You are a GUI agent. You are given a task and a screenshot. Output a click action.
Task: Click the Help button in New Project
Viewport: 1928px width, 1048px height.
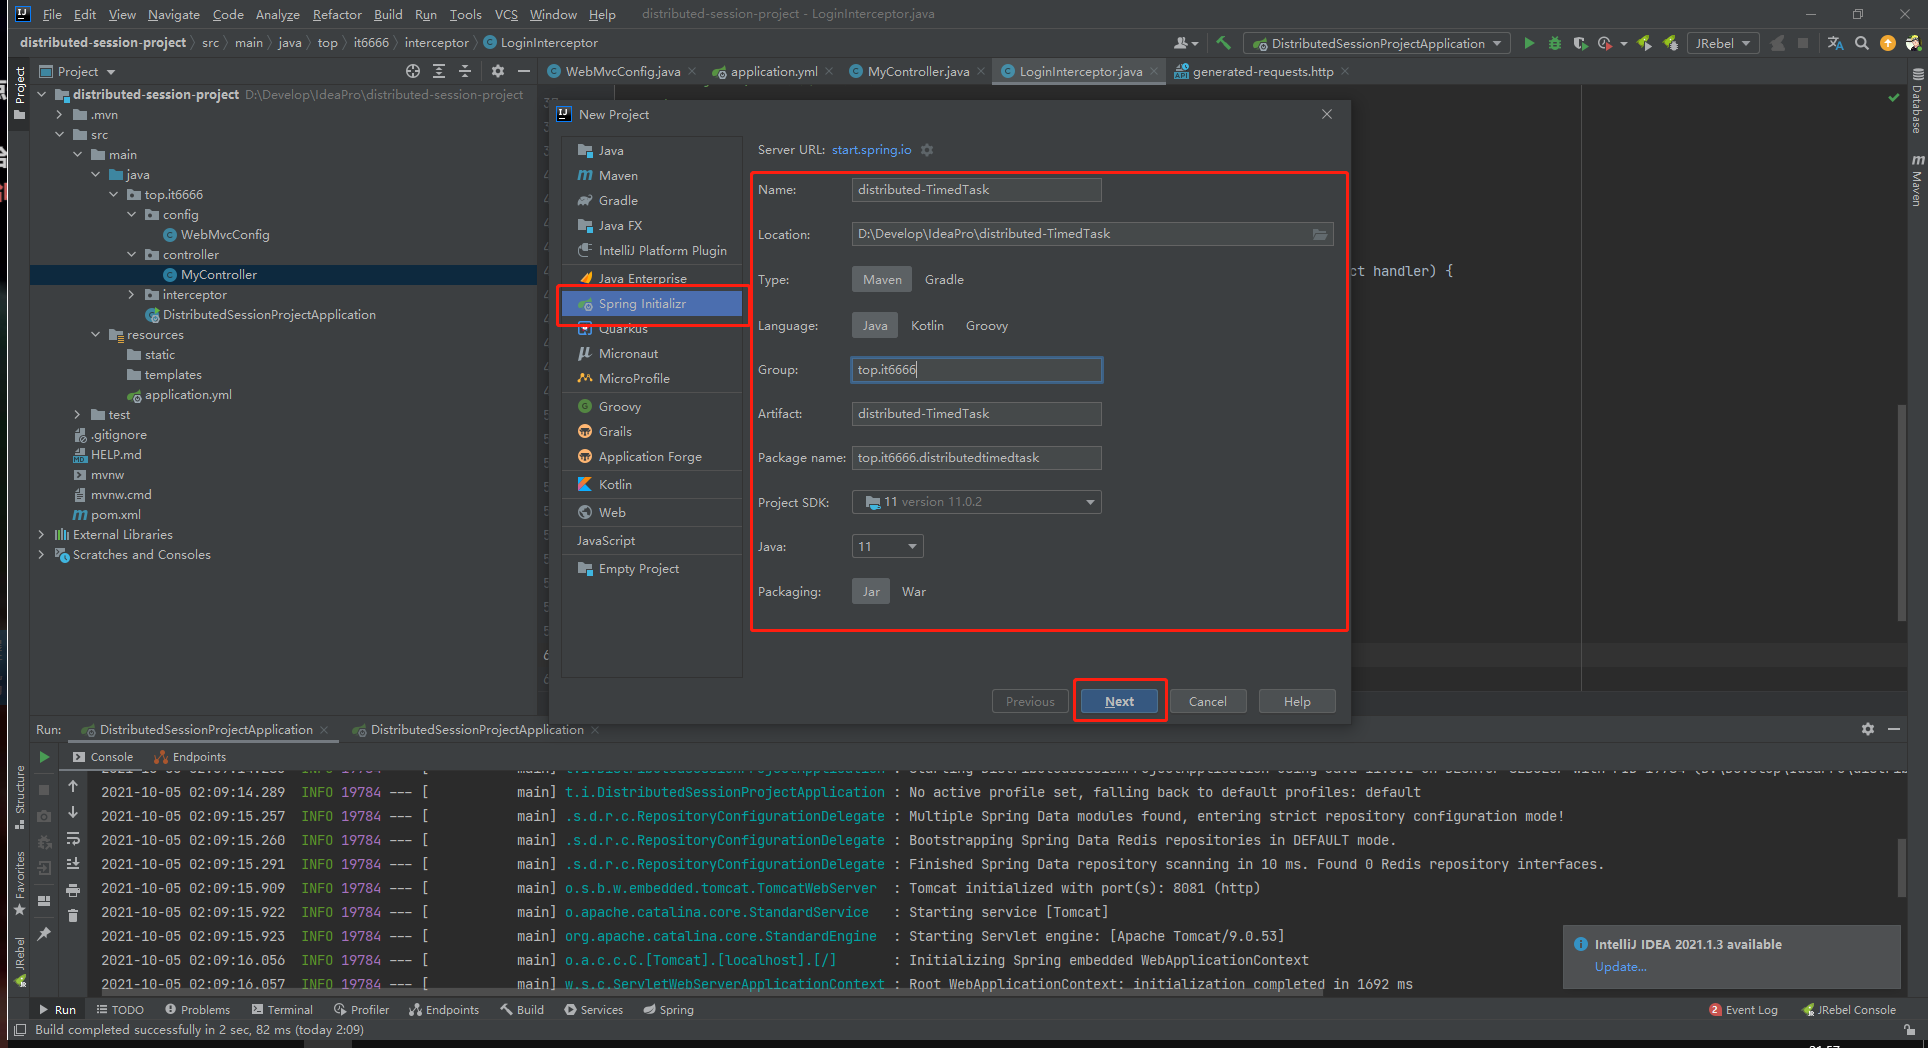point(1297,701)
